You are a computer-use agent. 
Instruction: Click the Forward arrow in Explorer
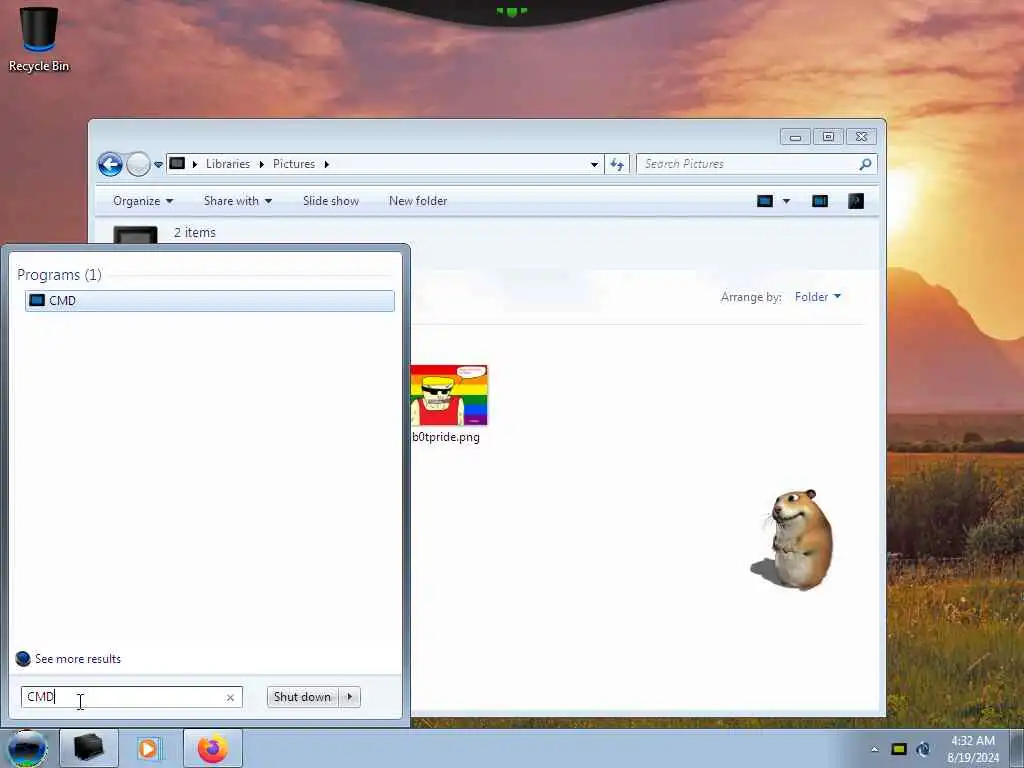pyautogui.click(x=138, y=165)
